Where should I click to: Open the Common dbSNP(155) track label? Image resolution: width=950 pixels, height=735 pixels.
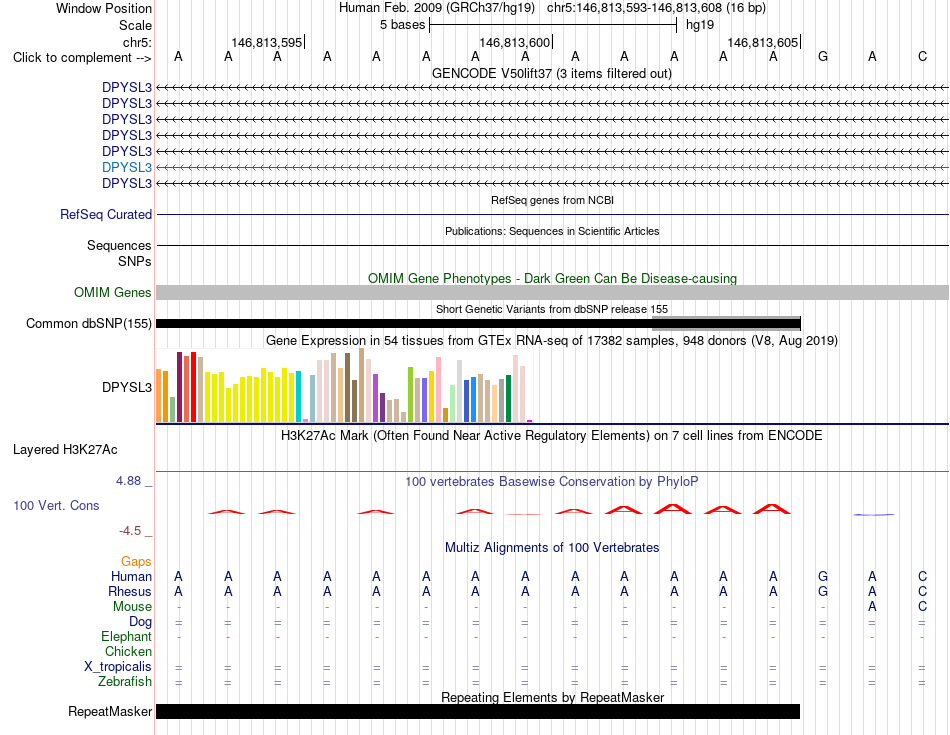pyautogui.click(x=88, y=324)
